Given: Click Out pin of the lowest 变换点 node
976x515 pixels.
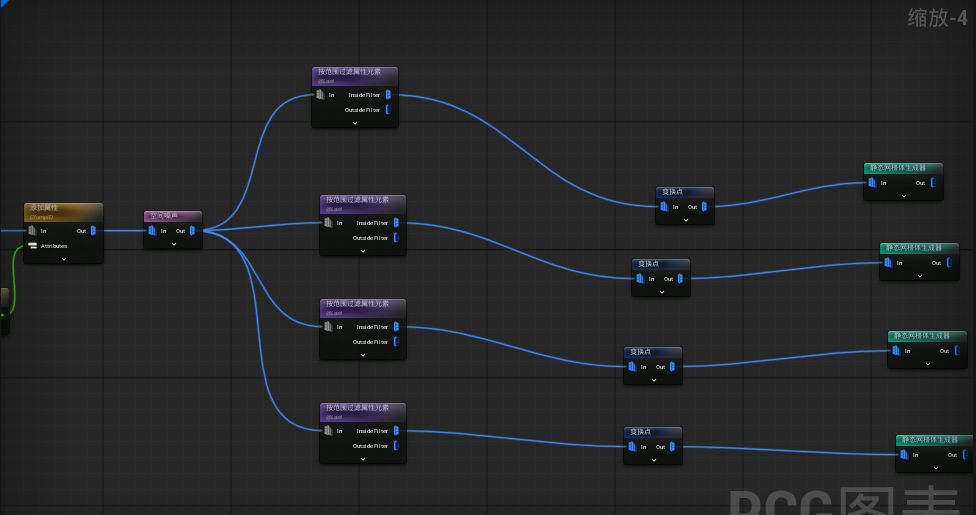Looking at the screenshot, I should point(672,446).
